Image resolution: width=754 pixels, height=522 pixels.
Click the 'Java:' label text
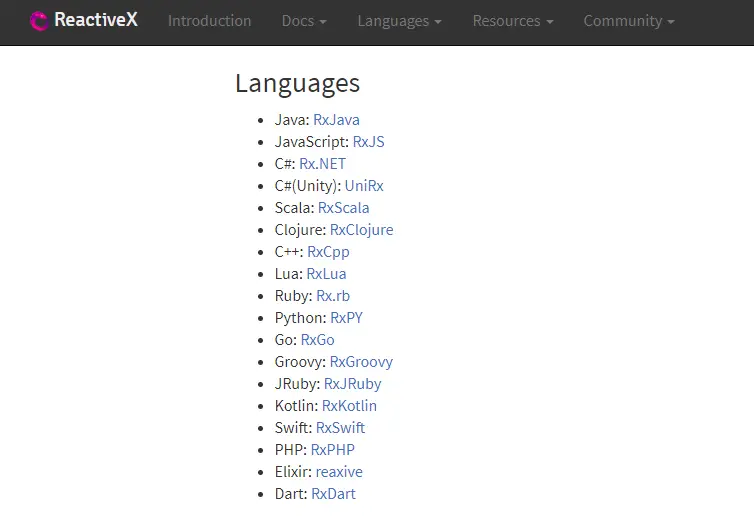coord(292,120)
